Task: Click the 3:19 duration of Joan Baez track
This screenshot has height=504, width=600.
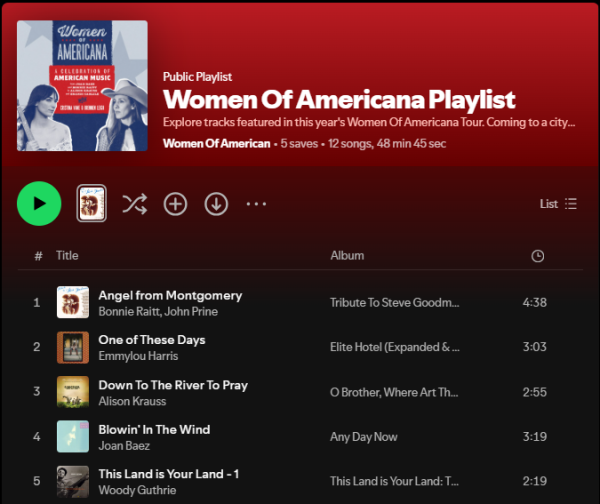Action: (535, 436)
